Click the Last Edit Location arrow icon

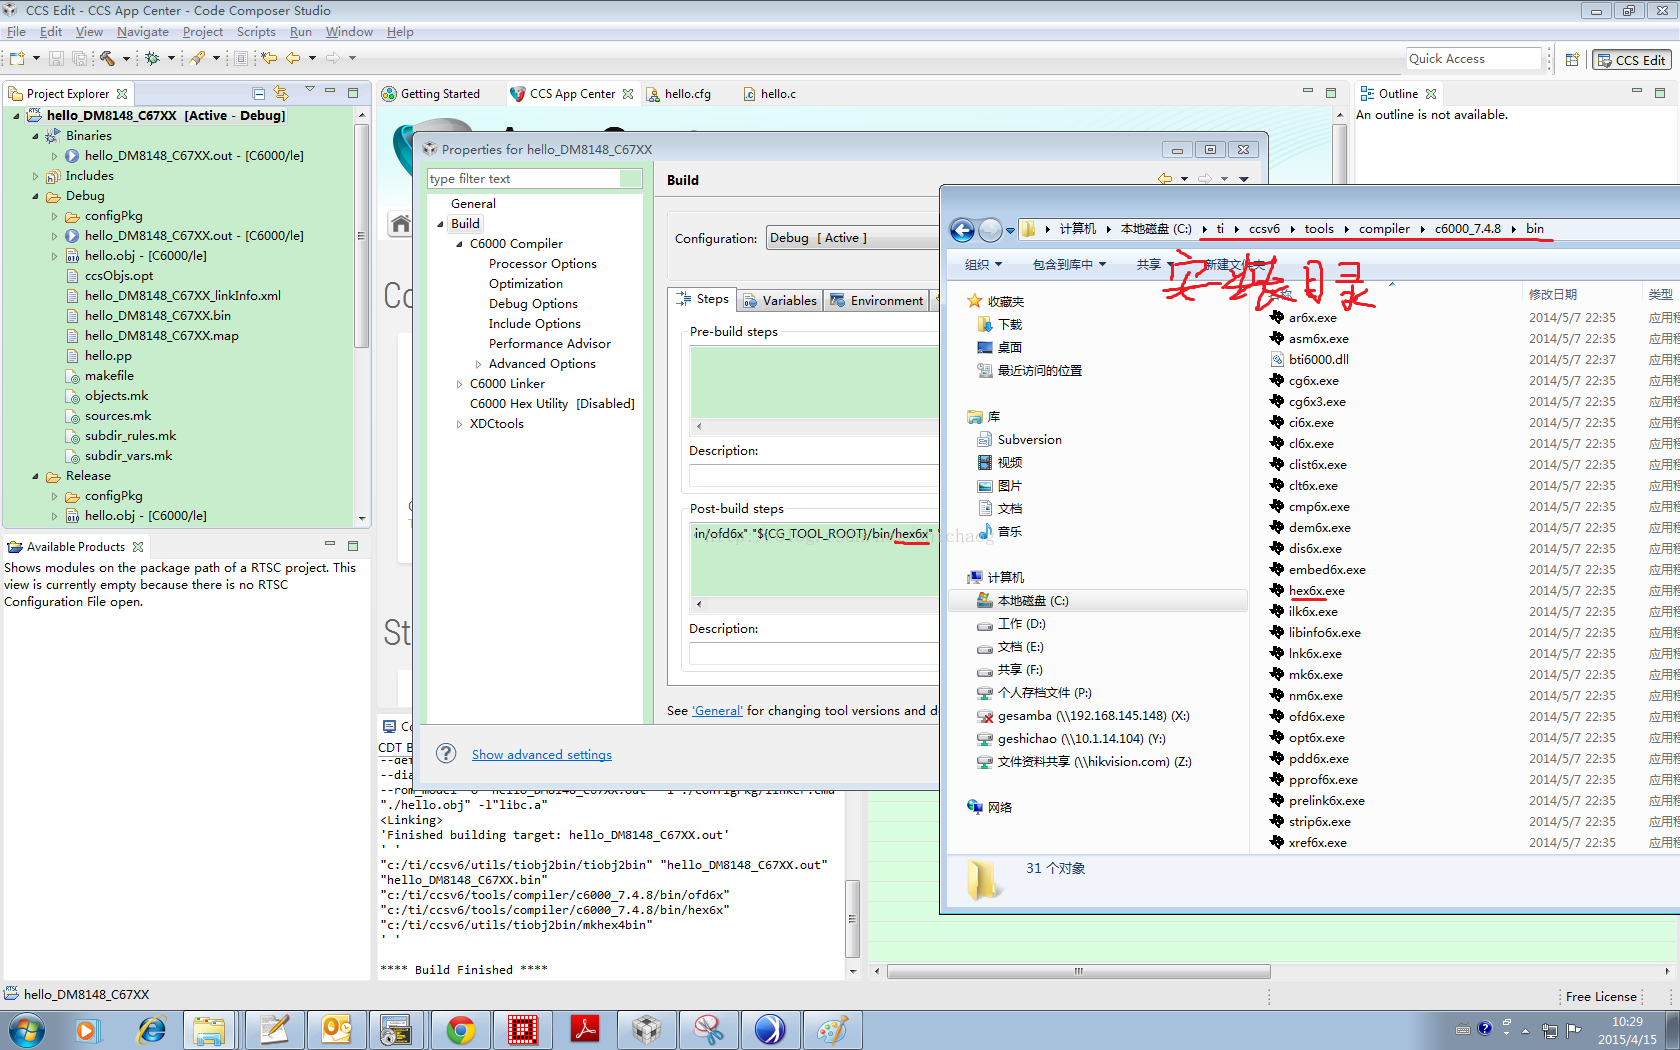(269, 58)
